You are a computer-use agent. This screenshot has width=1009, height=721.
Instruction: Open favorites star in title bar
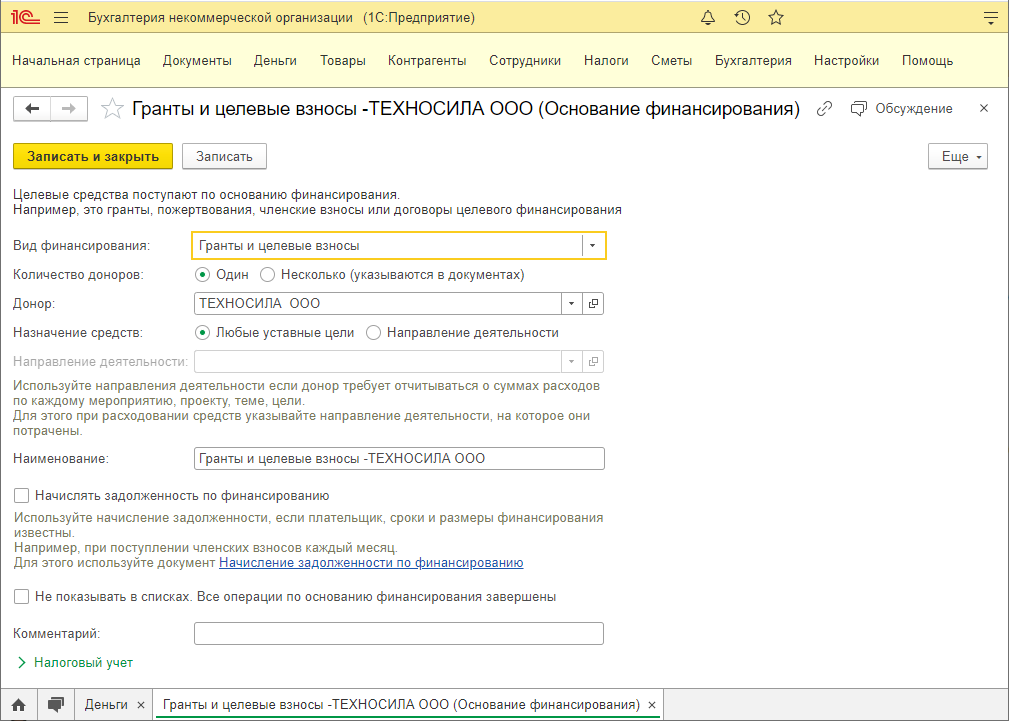click(x=776, y=17)
